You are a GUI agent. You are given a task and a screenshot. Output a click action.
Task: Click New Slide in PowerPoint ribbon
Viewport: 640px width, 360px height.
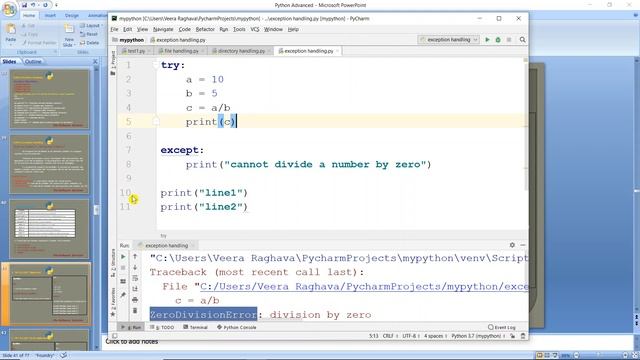tap(69, 35)
